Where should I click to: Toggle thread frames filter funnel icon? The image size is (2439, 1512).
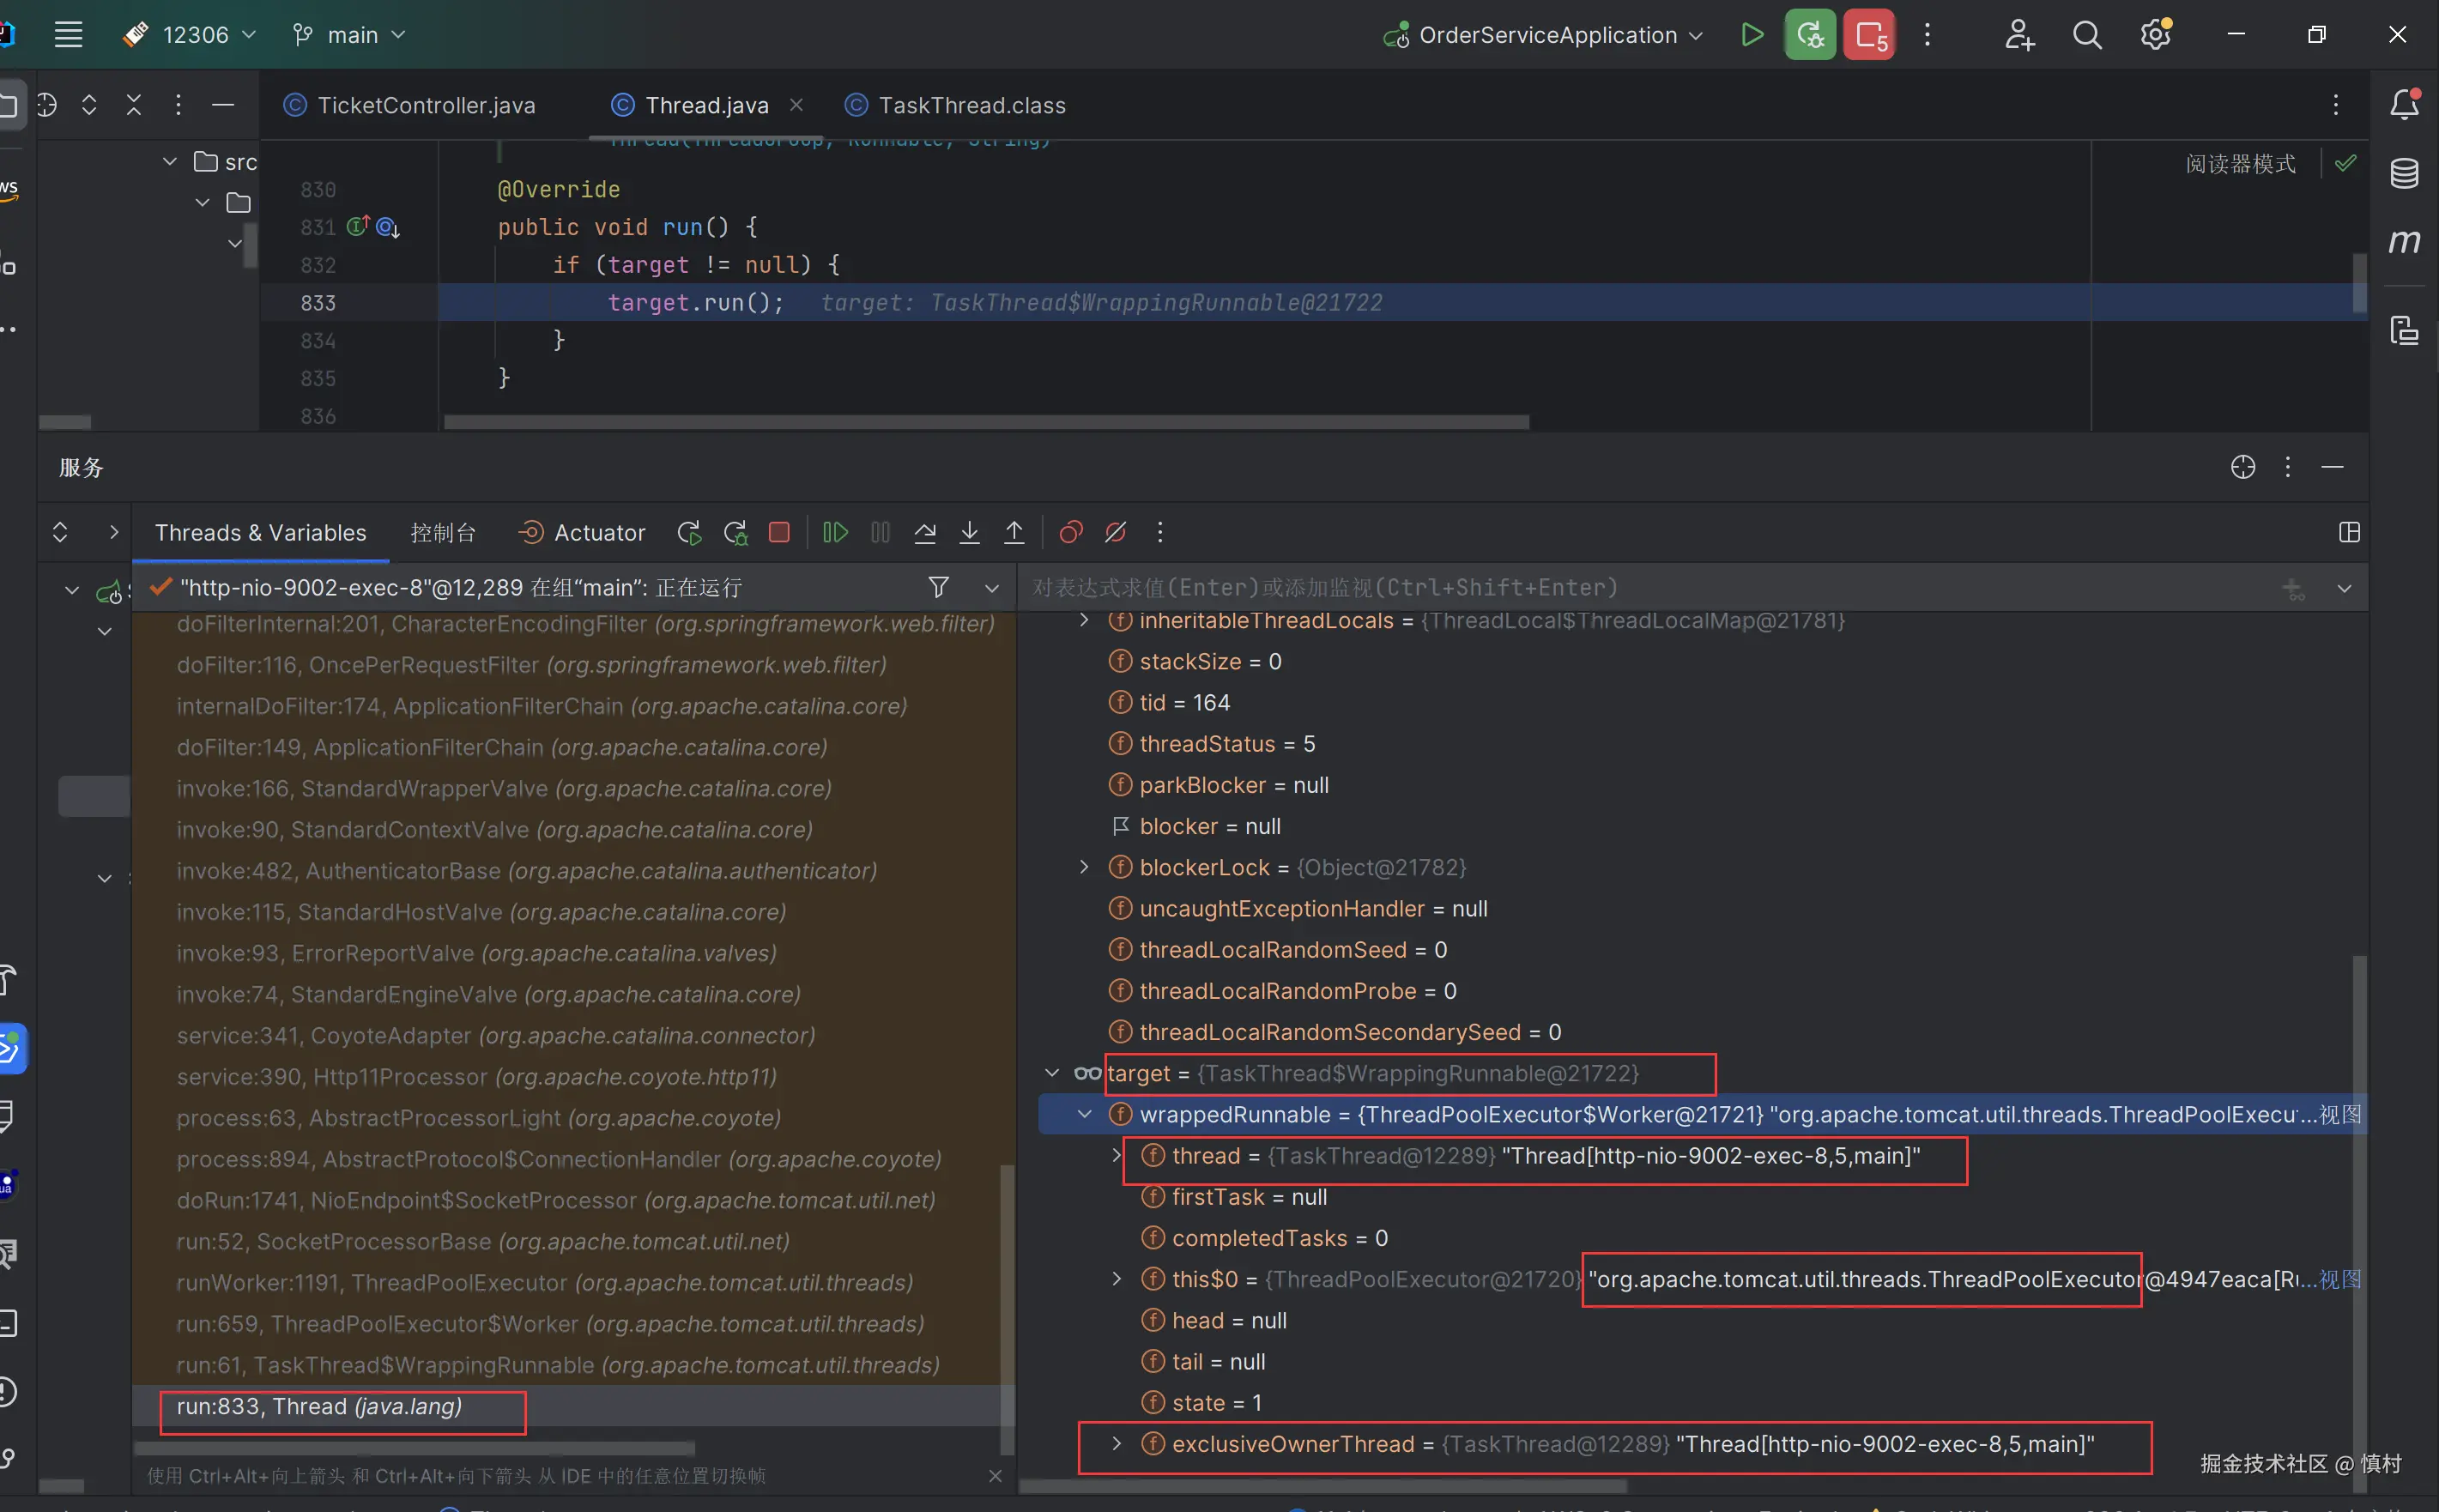point(938,587)
